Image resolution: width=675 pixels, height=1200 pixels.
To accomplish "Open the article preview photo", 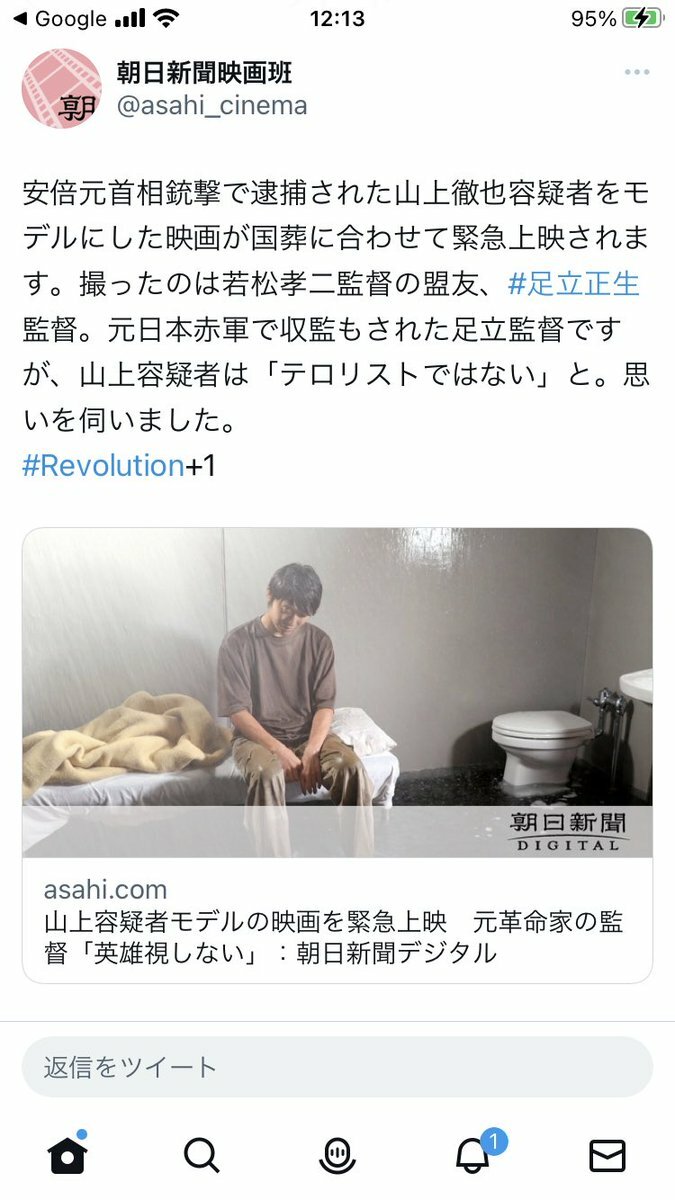I will (x=337, y=693).
